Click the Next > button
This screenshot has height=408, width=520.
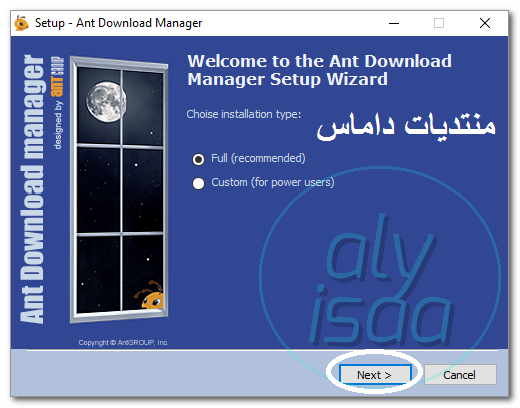click(375, 374)
